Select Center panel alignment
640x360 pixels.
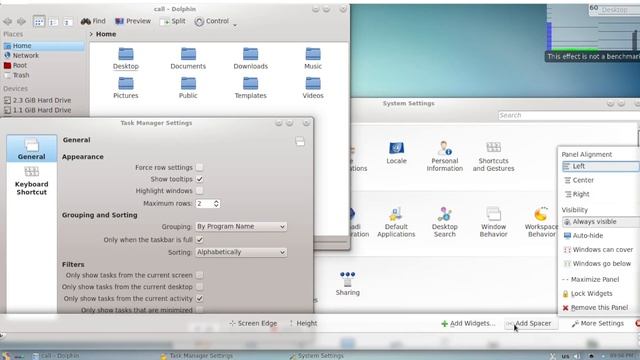(579, 180)
